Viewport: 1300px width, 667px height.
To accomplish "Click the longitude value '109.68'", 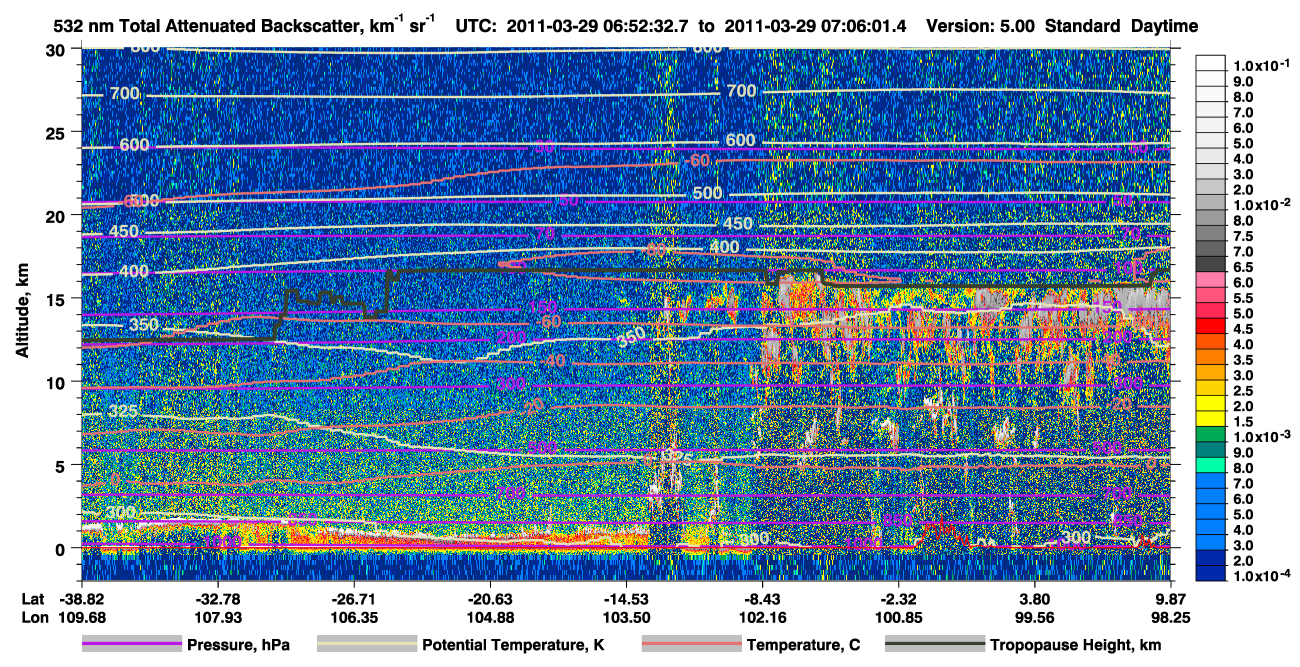I will [81, 617].
